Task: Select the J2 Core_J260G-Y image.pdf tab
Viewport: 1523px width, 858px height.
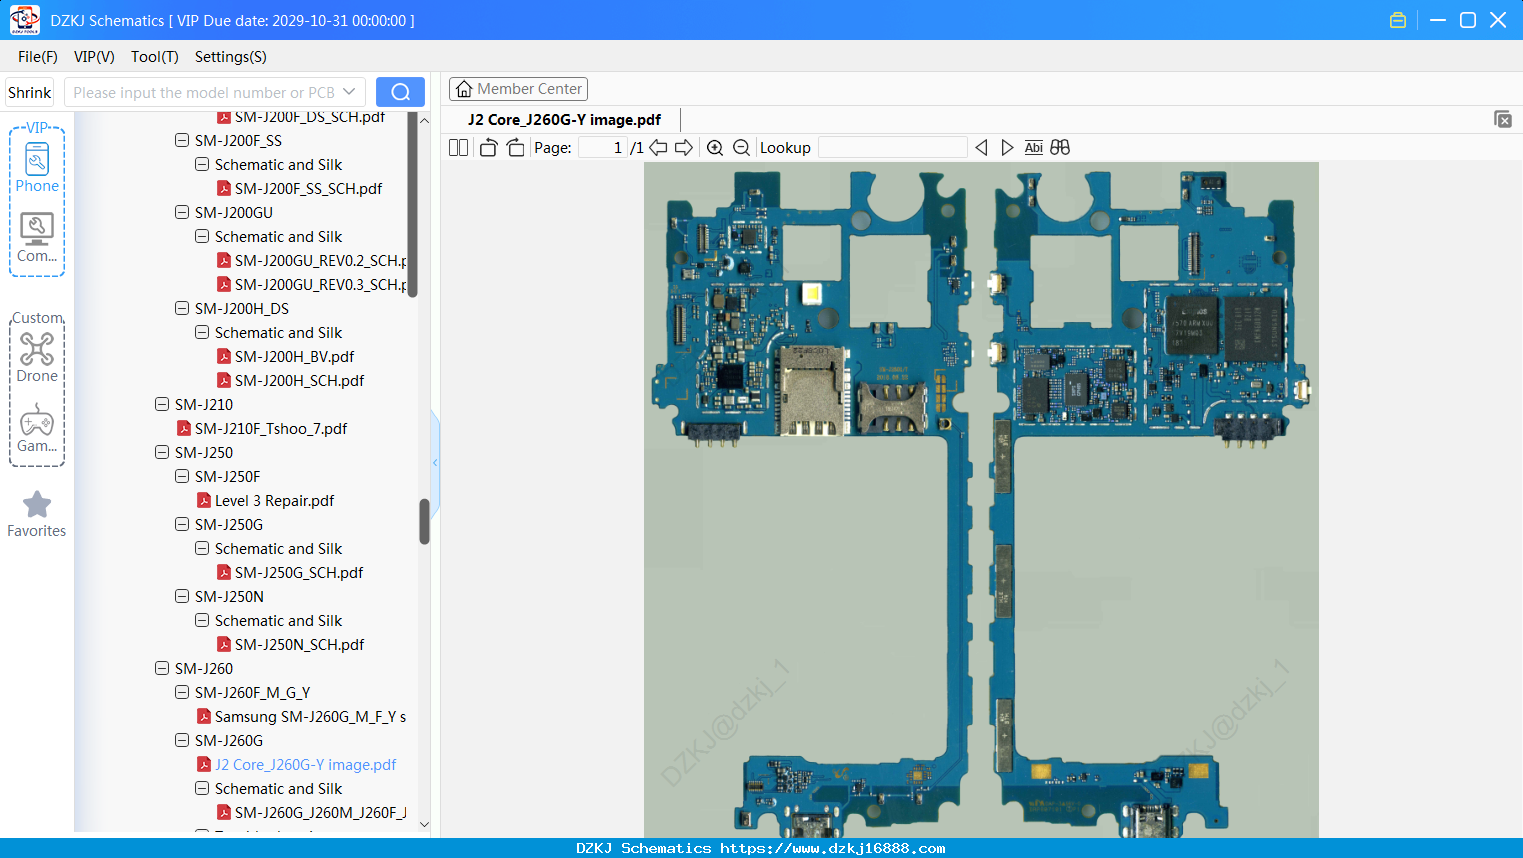Action: click(564, 120)
